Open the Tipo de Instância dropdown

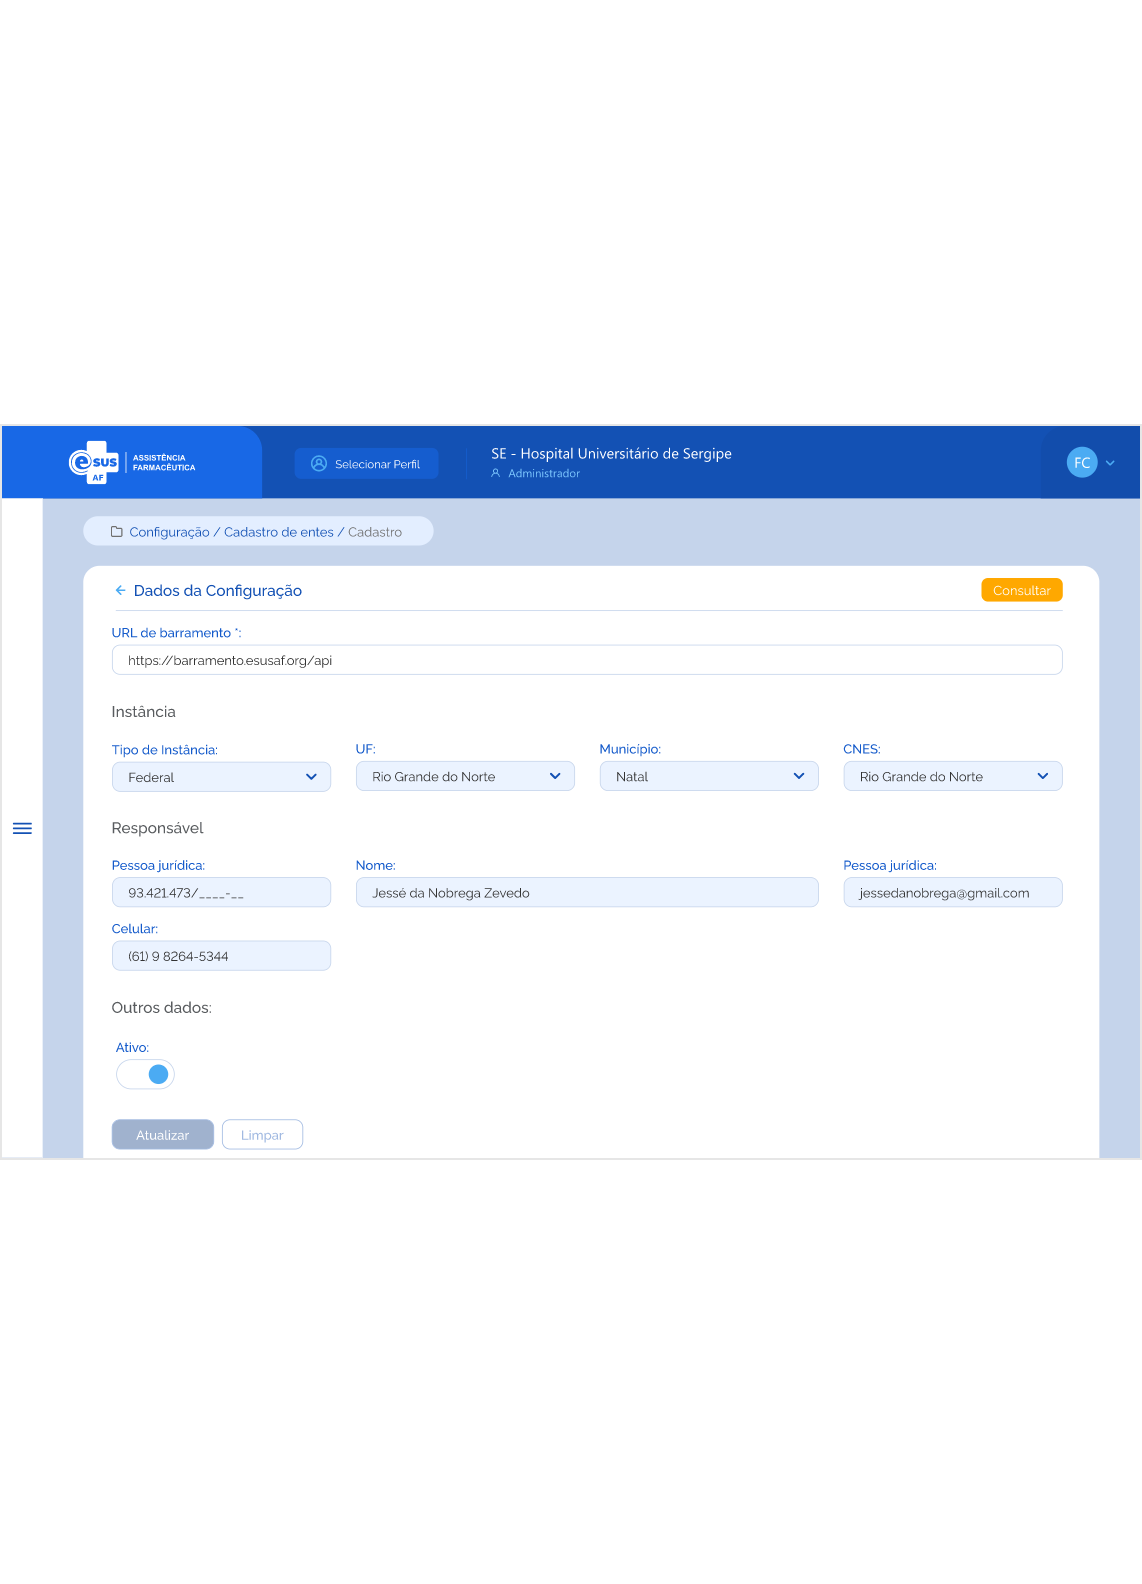(x=221, y=777)
